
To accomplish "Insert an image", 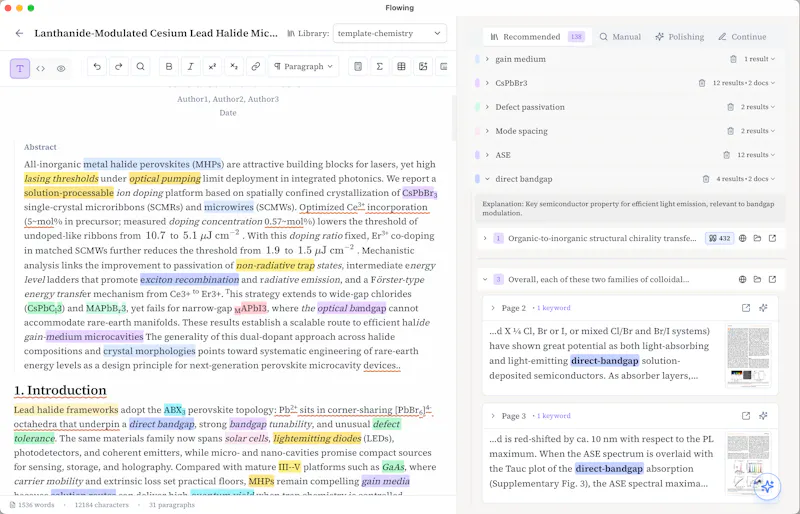I will tap(423, 66).
